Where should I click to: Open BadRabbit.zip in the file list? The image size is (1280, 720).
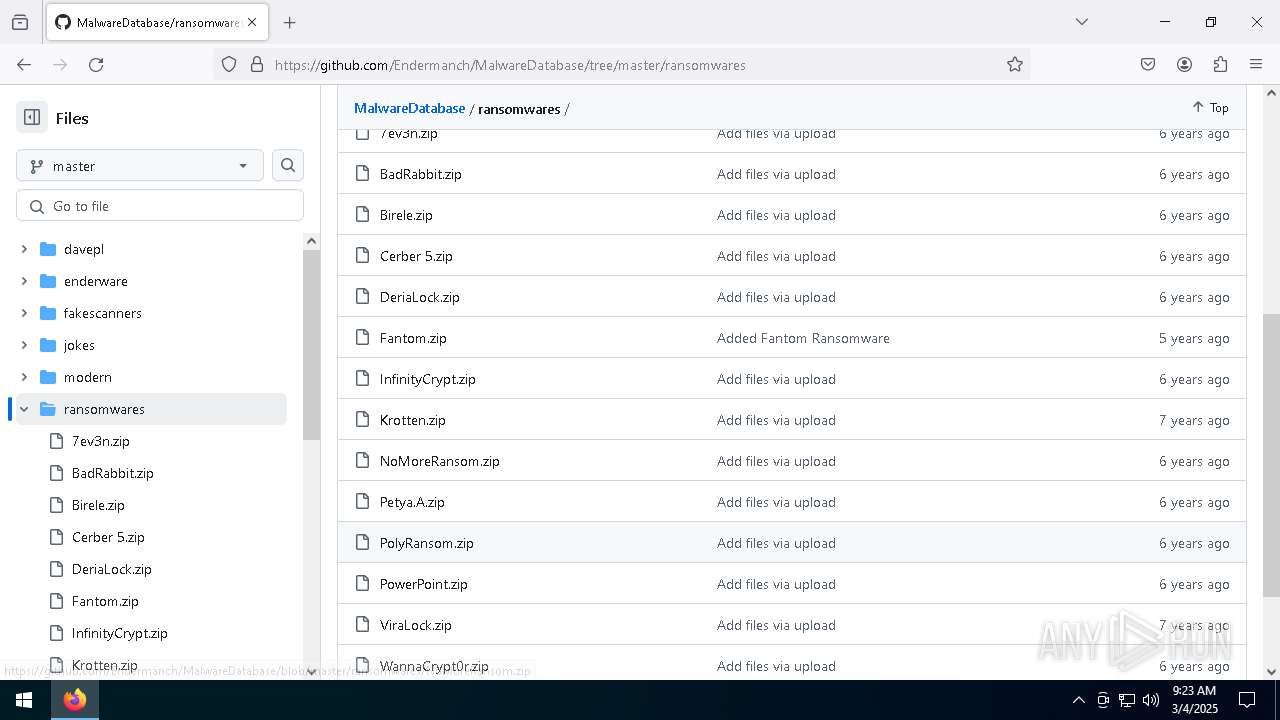tap(420, 174)
